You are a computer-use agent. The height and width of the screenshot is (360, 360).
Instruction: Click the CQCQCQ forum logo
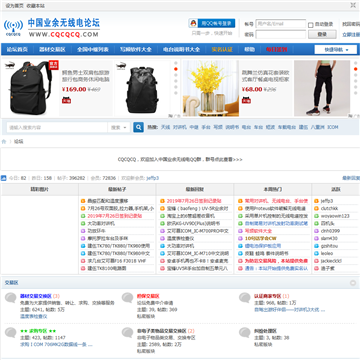52,27
